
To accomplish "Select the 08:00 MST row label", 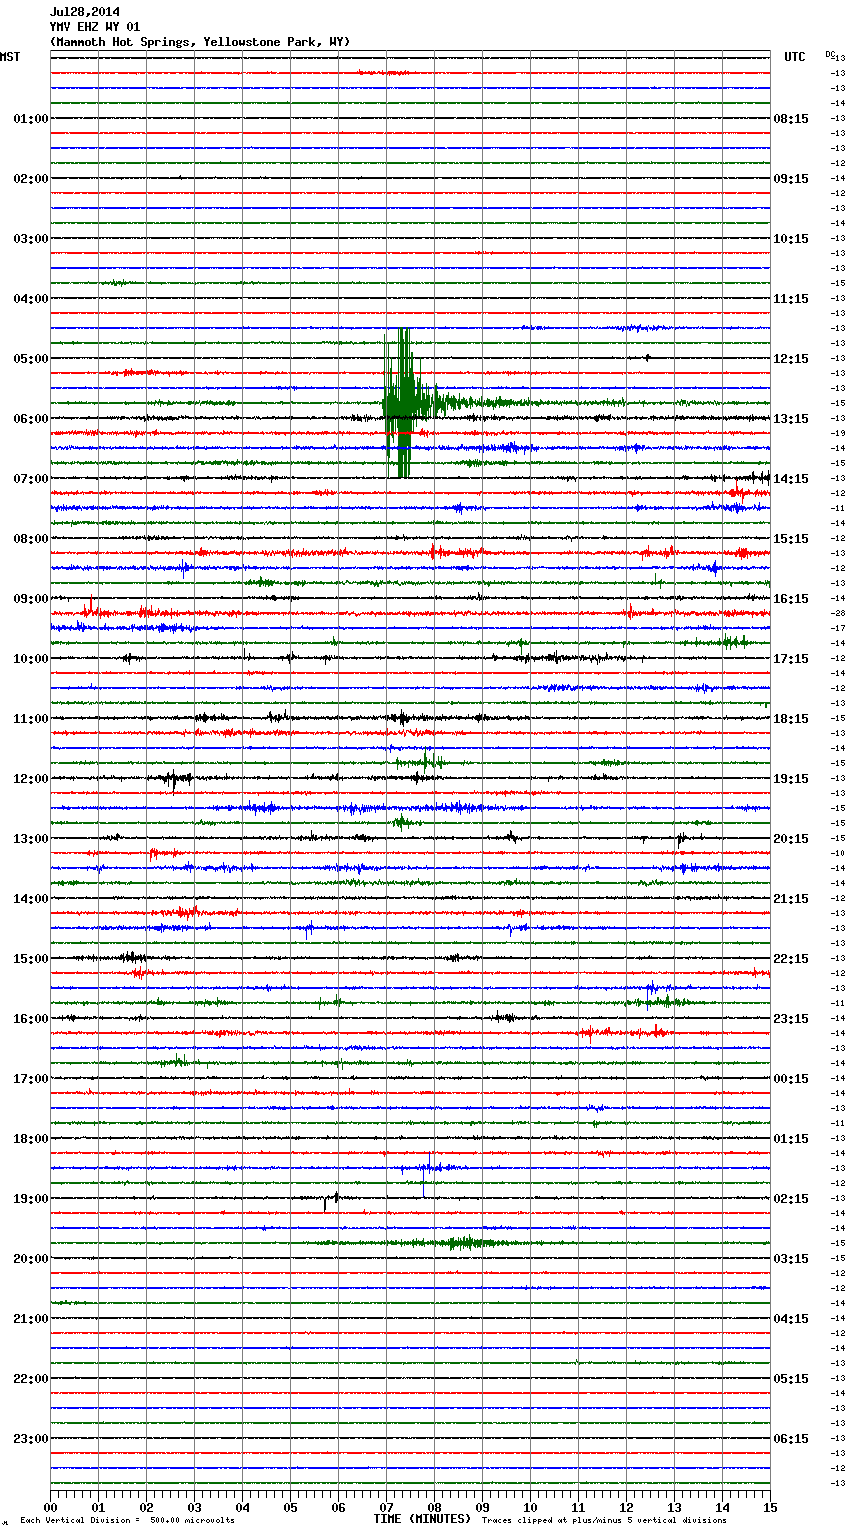I will click(x=31, y=539).
